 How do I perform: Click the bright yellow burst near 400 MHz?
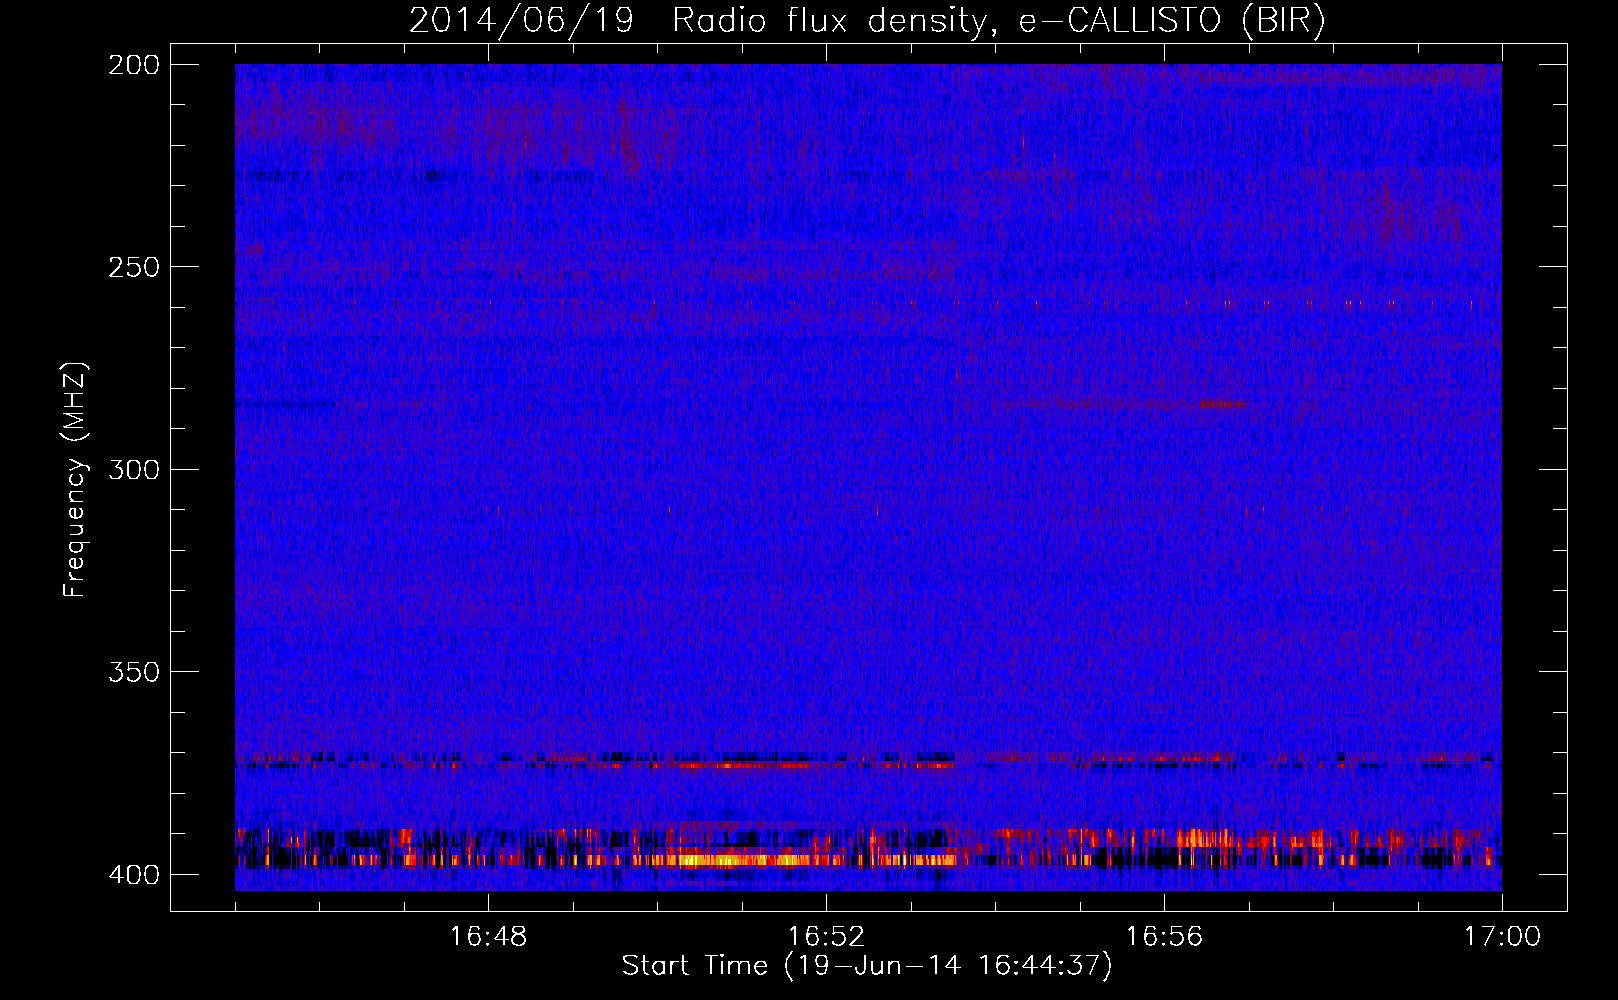click(740, 859)
